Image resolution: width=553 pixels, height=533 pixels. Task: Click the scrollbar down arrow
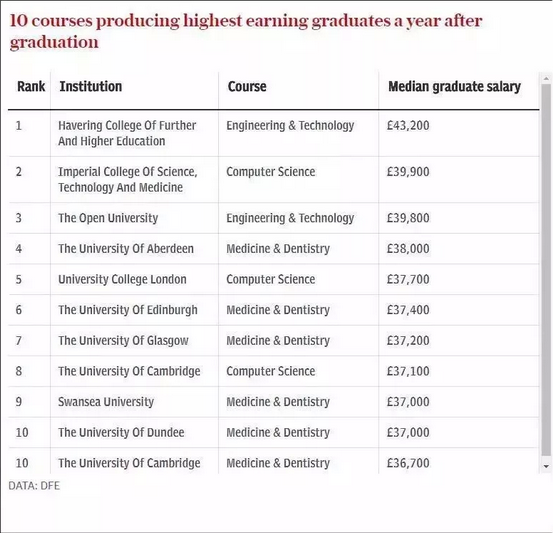546,466
